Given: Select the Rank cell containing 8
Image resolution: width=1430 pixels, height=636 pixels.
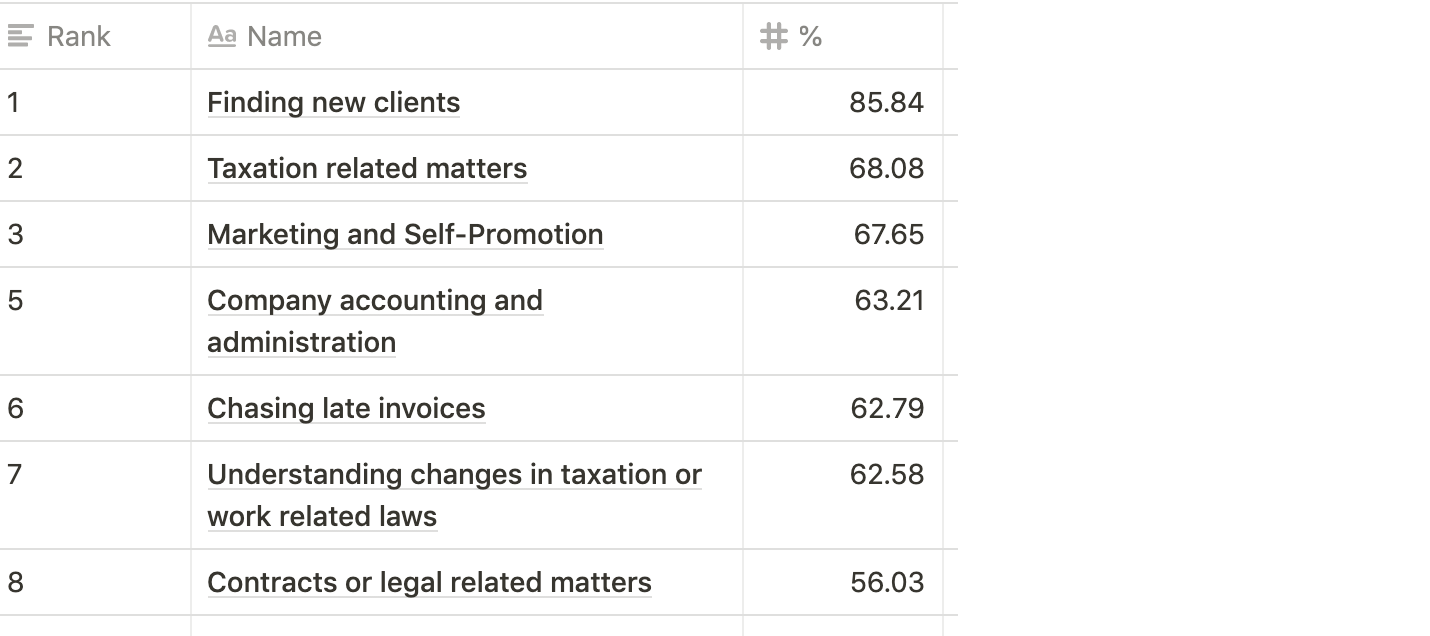Looking at the screenshot, I should (95, 582).
